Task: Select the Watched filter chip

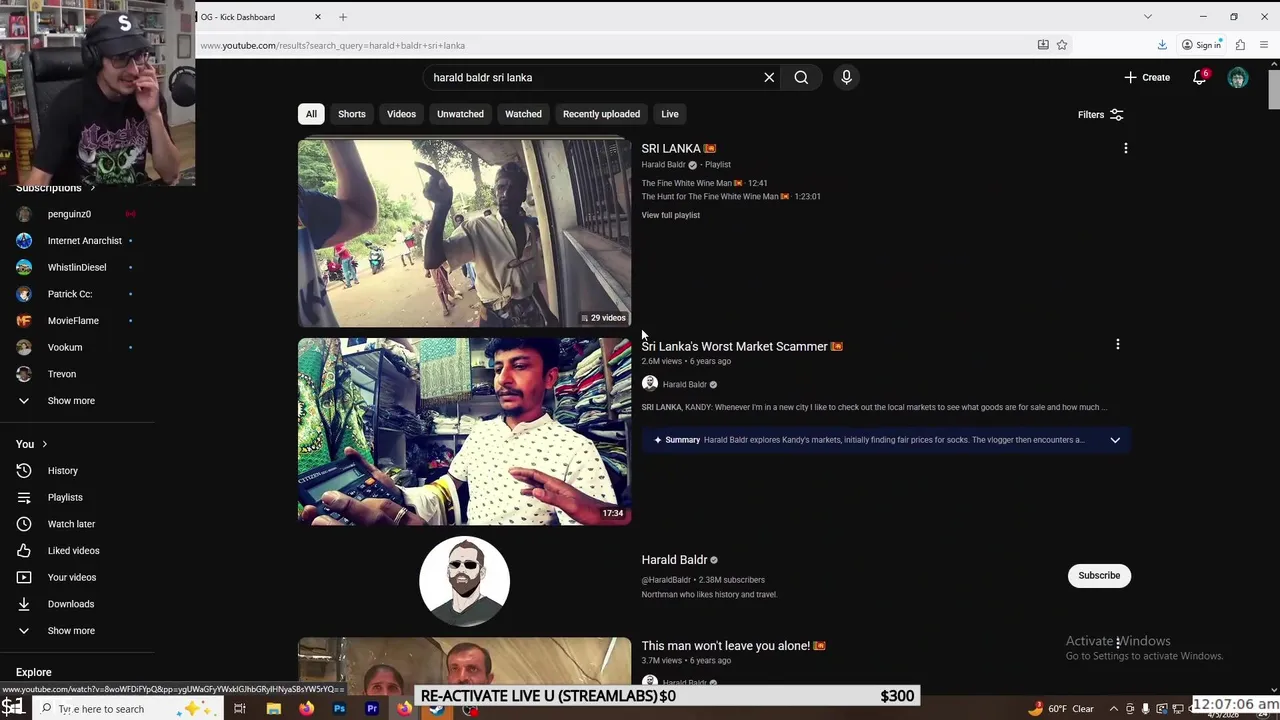Action: (x=523, y=114)
